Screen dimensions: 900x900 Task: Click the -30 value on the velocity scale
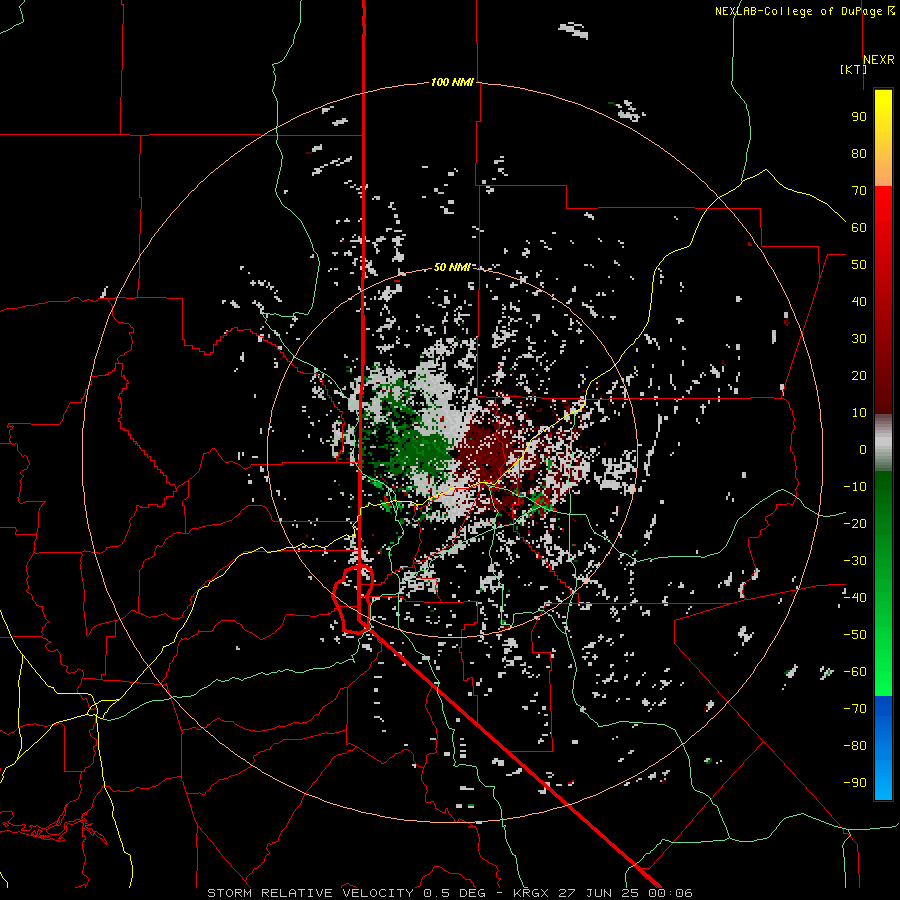(855, 561)
